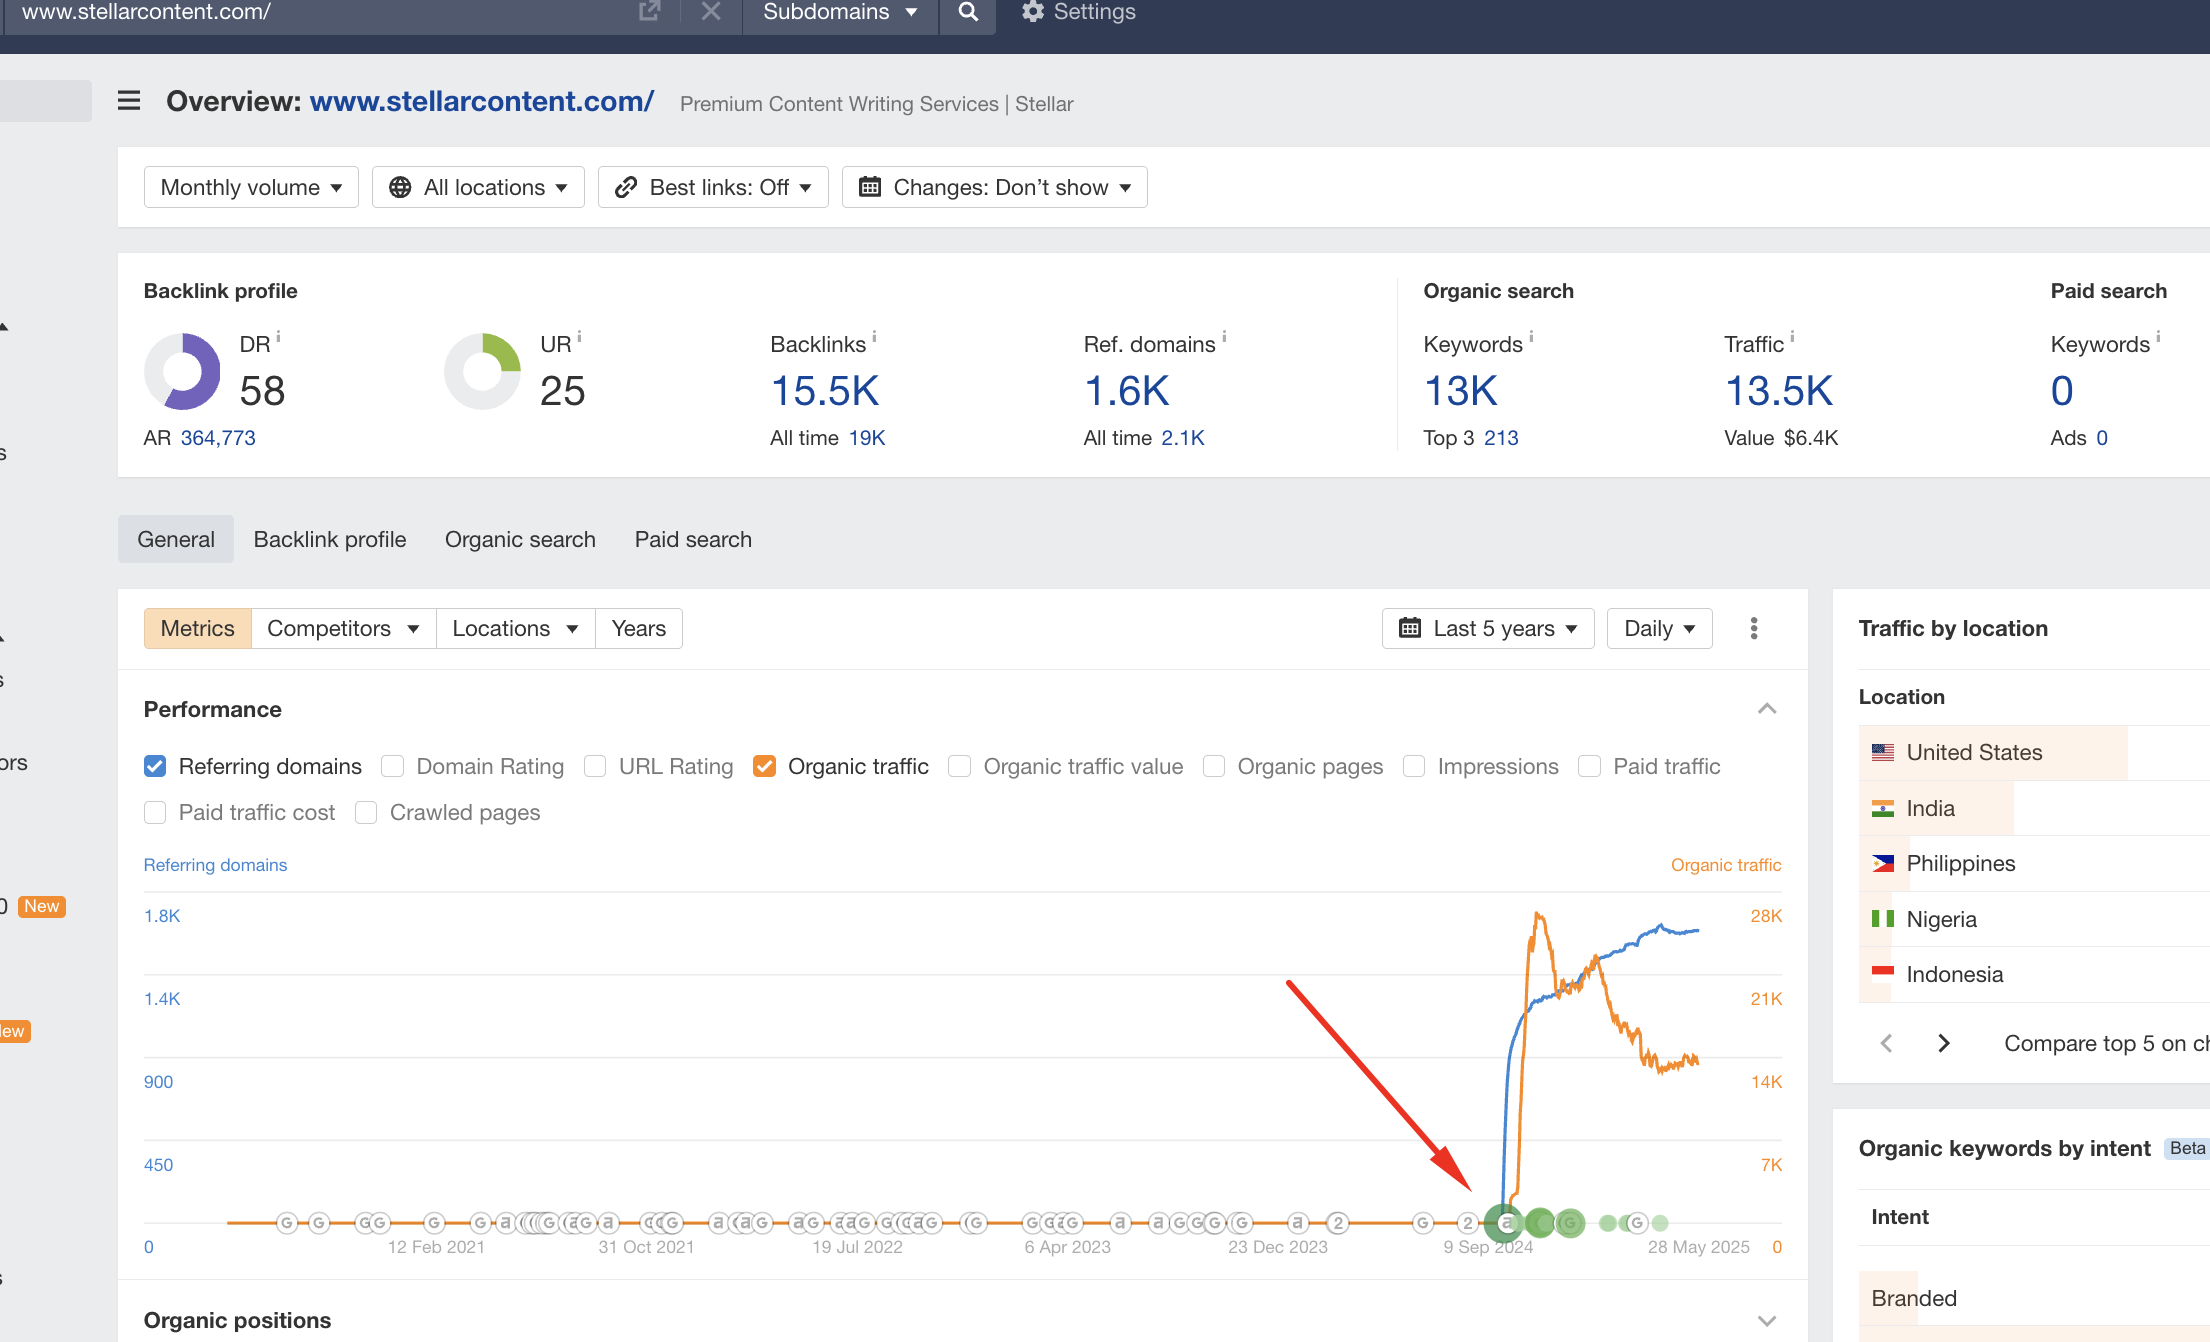
Task: Click Top 3 keywords count 213
Action: coord(1501,438)
